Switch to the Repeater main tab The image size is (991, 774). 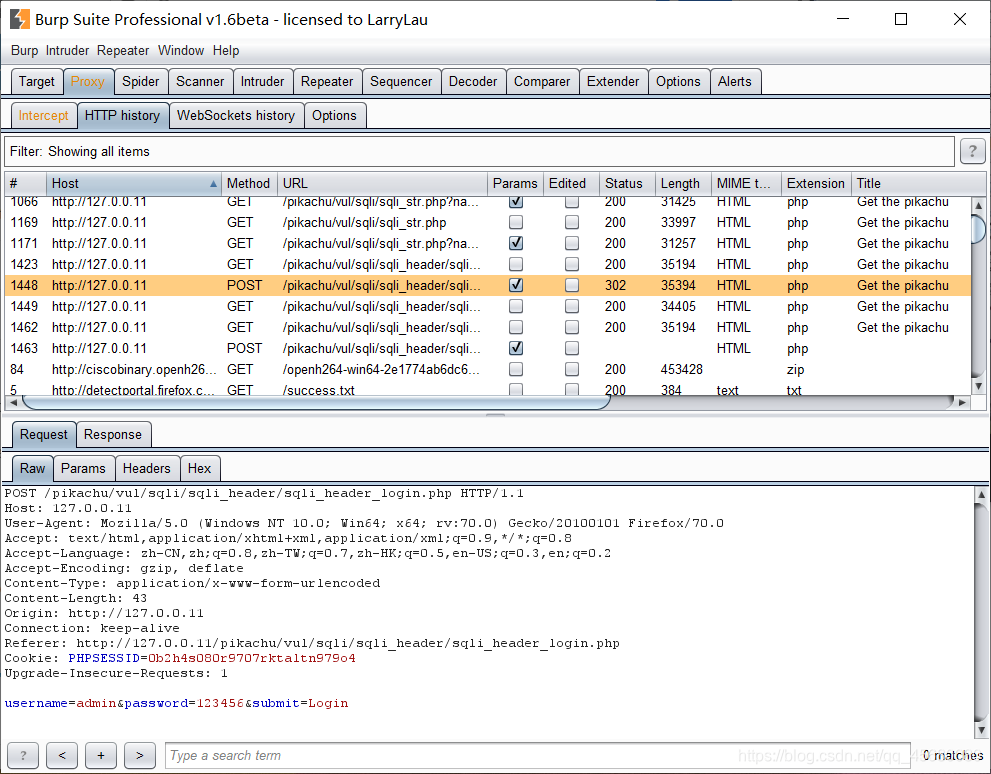pos(327,82)
